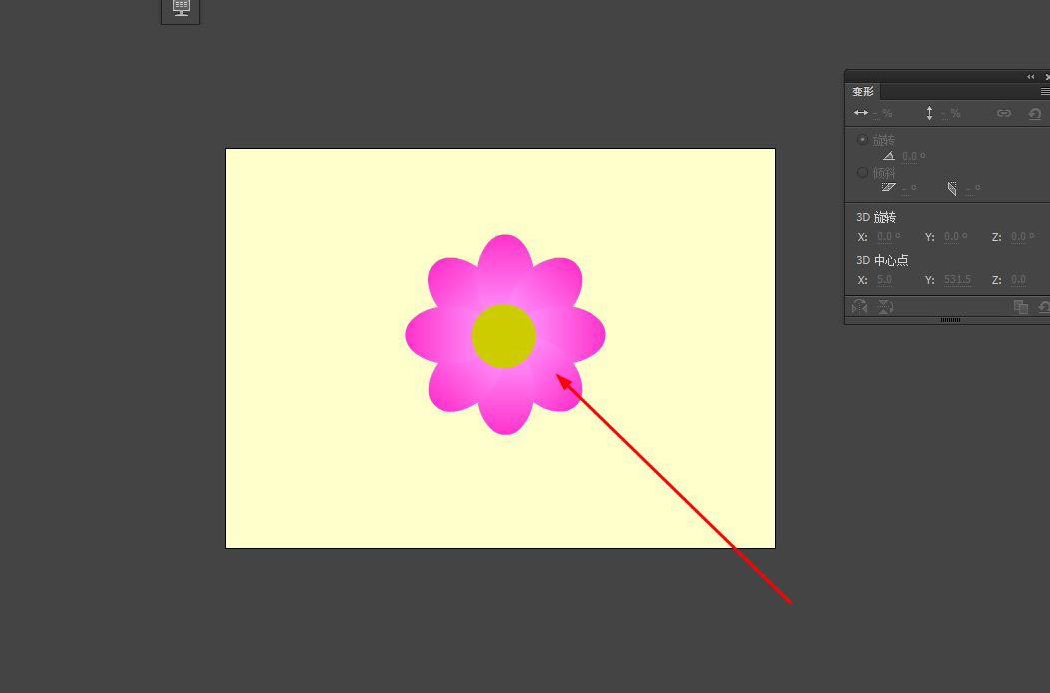Select the vertical scale arrow icon

tap(930, 113)
